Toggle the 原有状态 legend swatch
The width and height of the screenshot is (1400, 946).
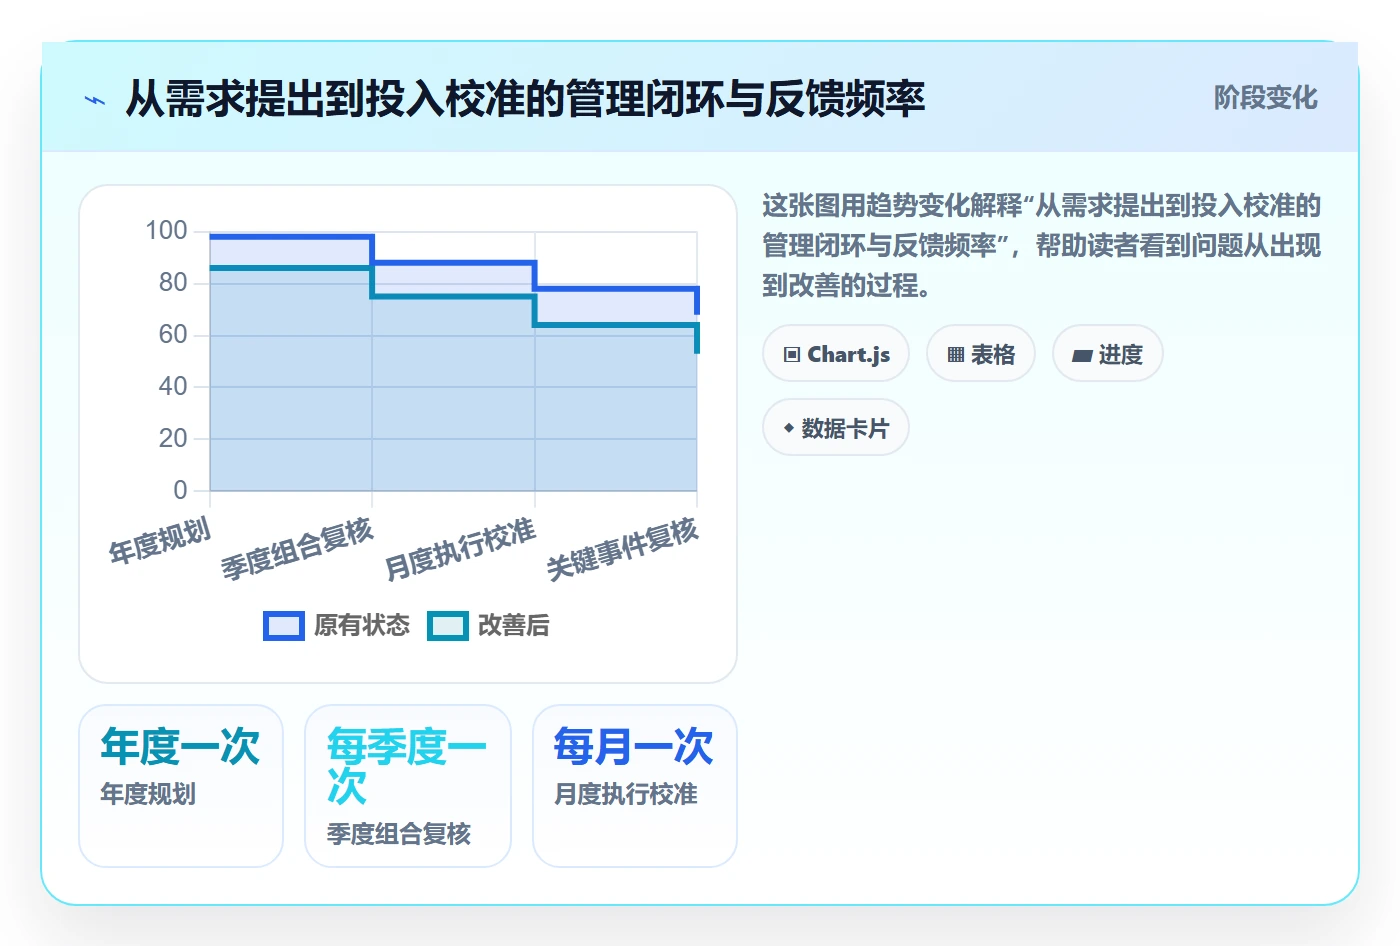point(284,625)
